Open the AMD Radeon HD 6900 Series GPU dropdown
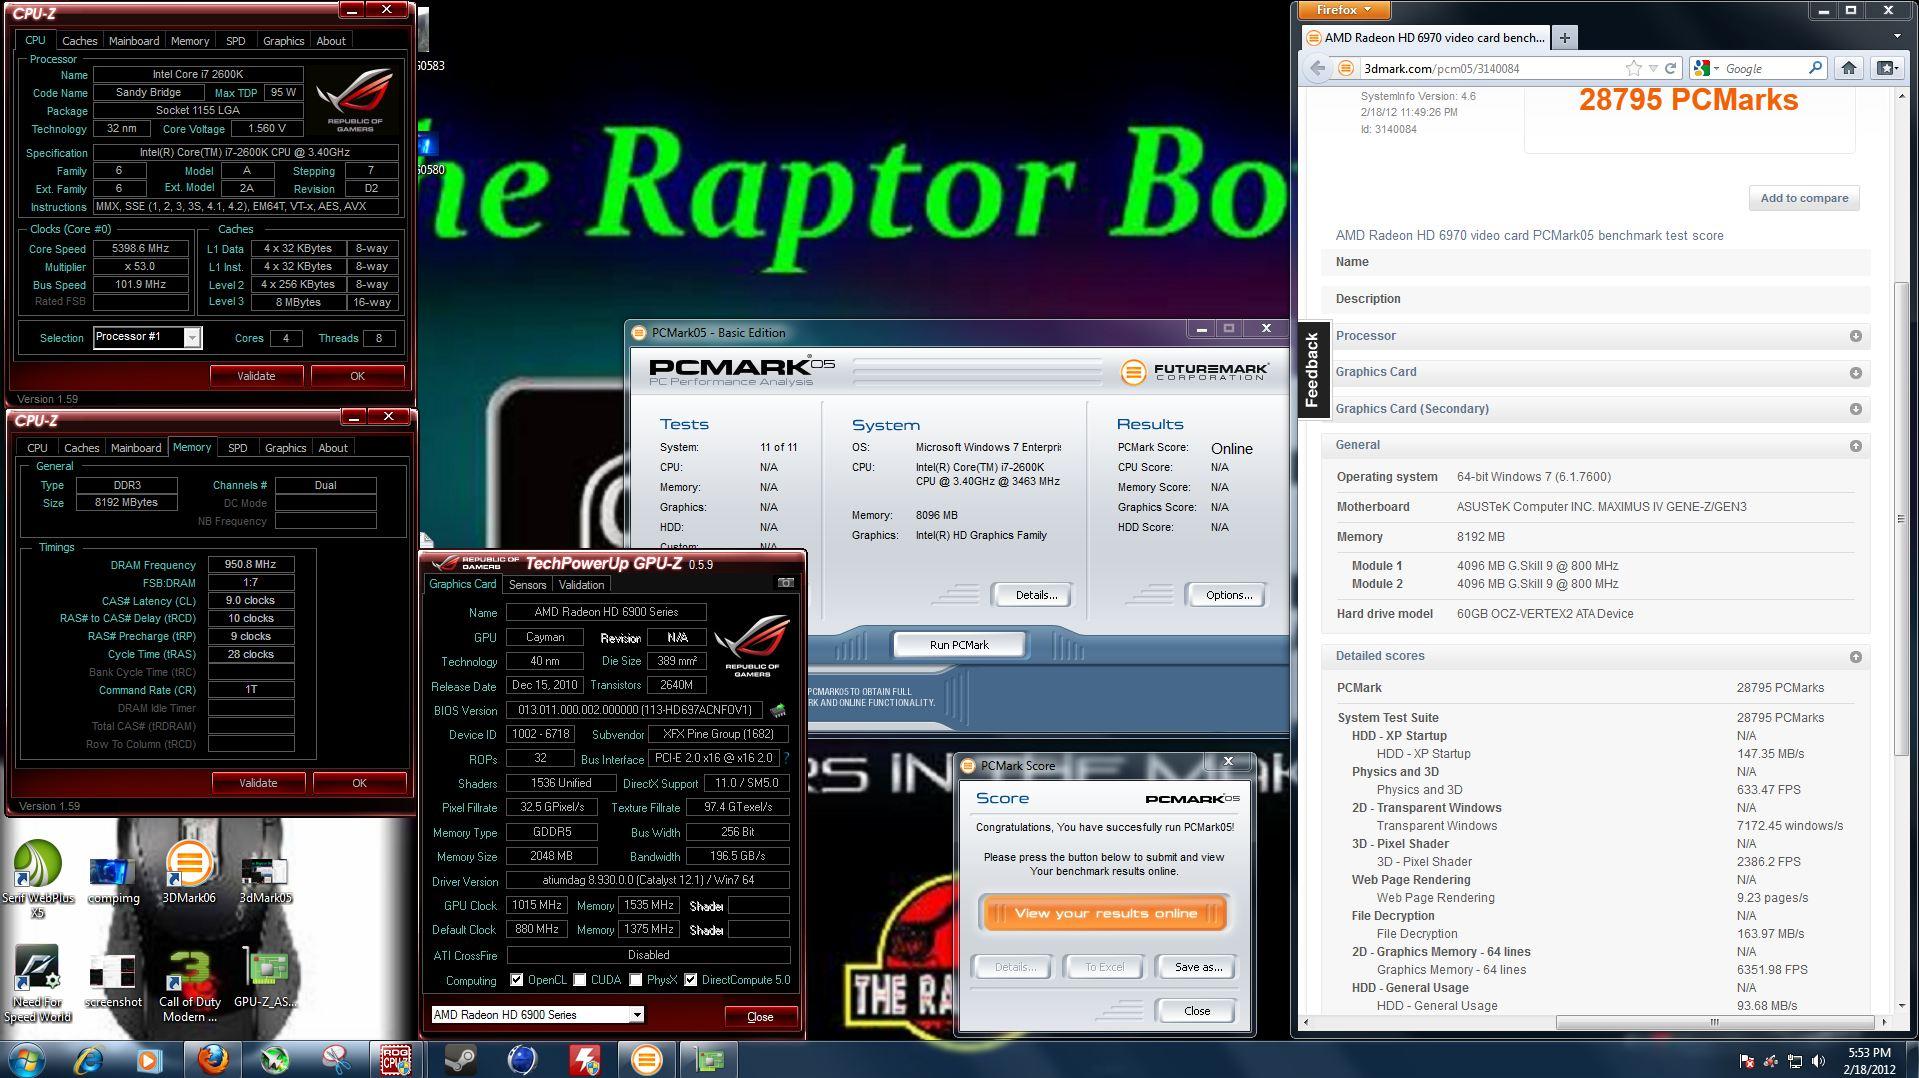This screenshot has width=1919, height=1078. 537,1015
